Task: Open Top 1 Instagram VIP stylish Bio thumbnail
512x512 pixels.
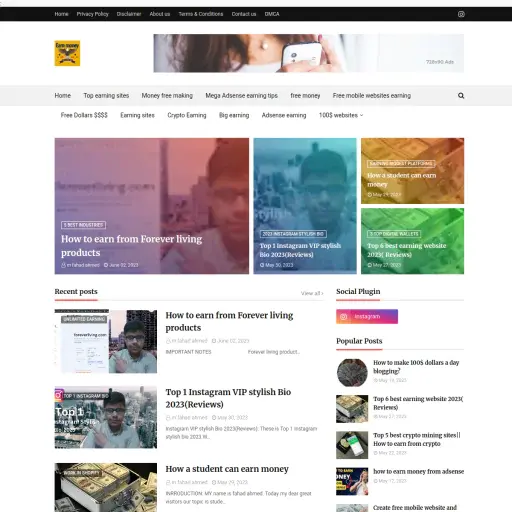Action: (x=106, y=417)
